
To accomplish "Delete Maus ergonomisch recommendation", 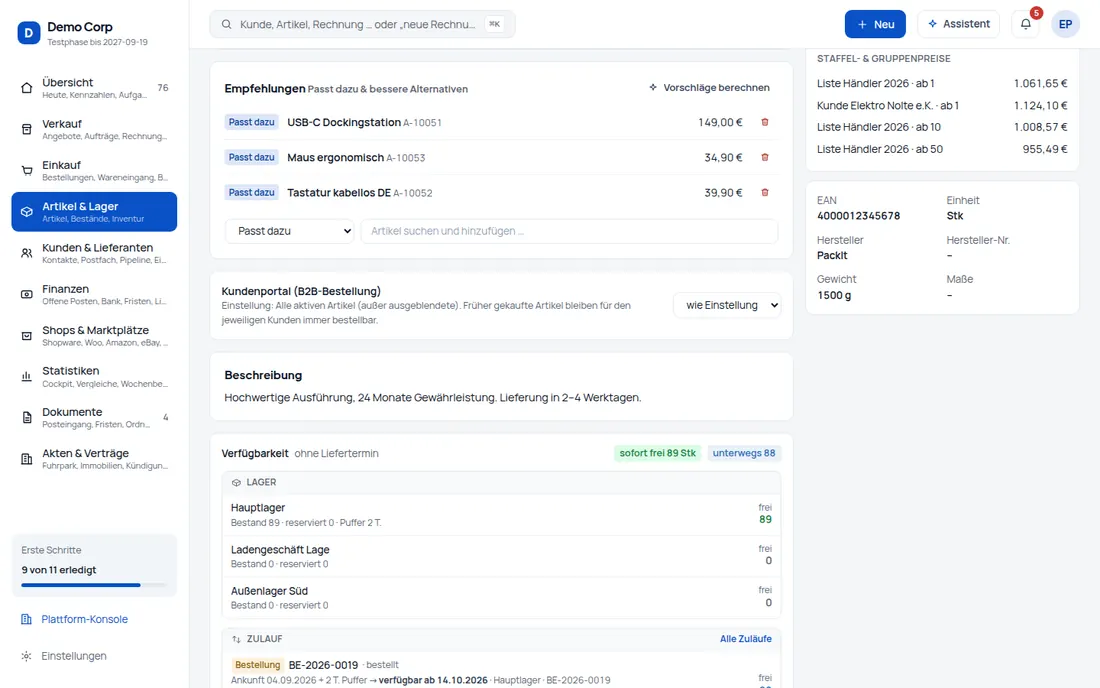I will [x=765, y=157].
